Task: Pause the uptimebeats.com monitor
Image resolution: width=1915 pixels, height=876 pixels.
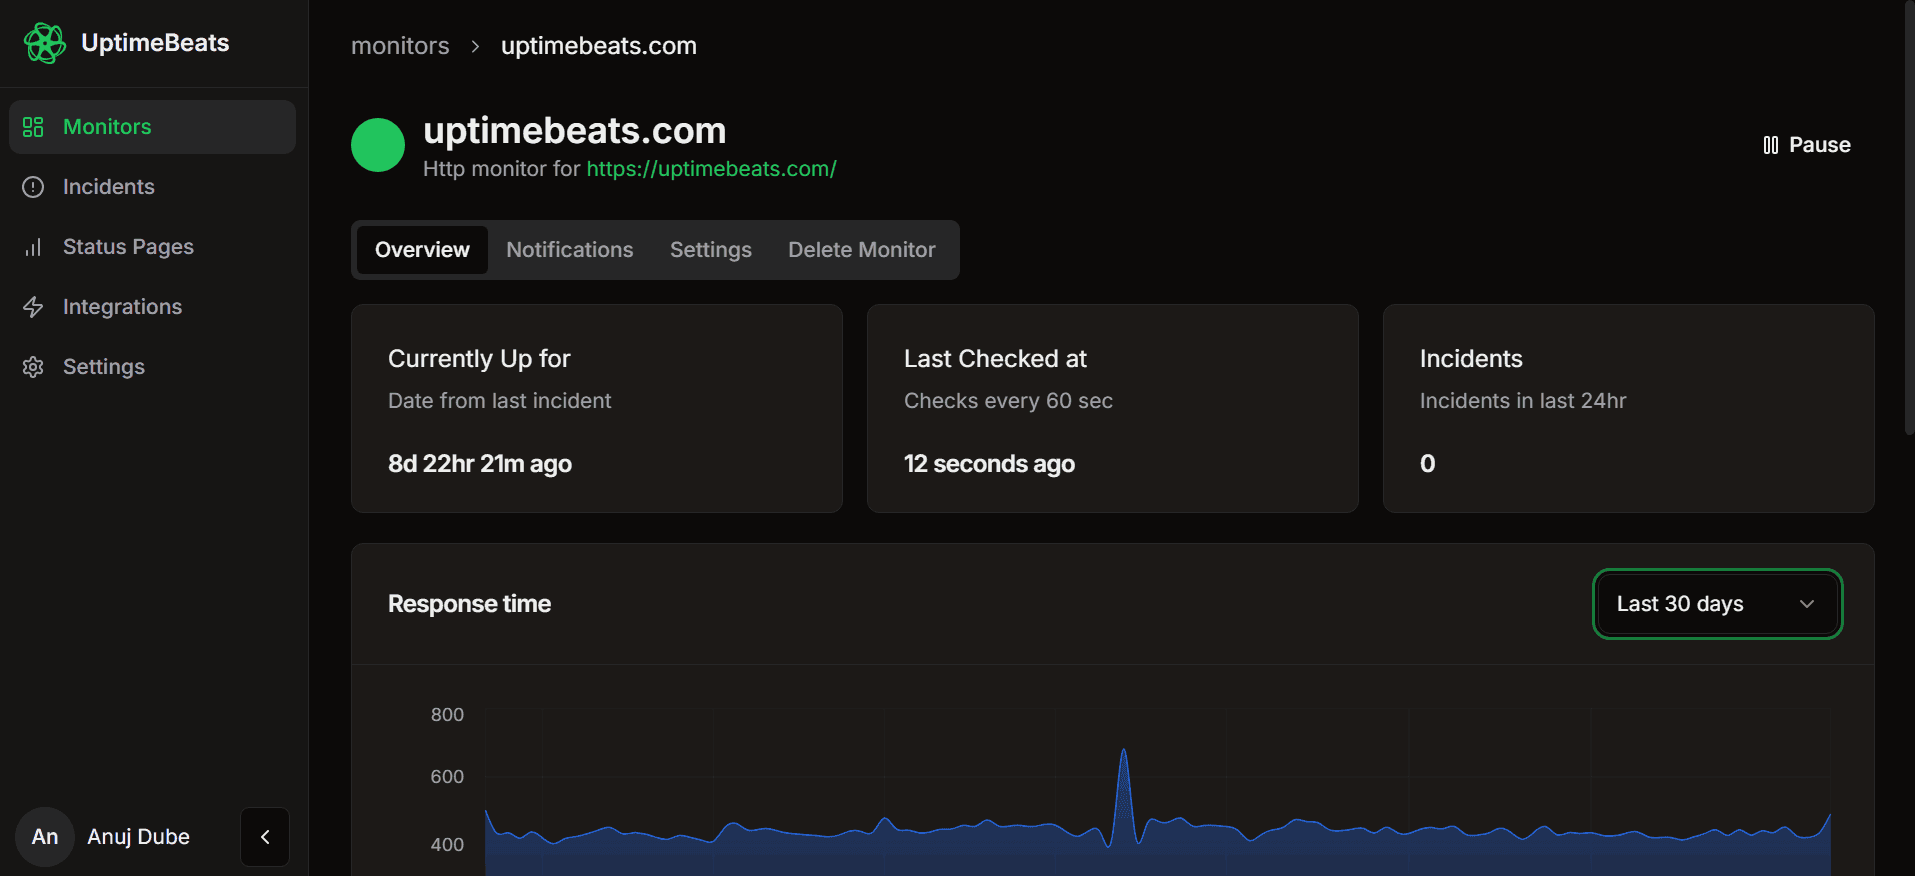Action: tap(1807, 145)
